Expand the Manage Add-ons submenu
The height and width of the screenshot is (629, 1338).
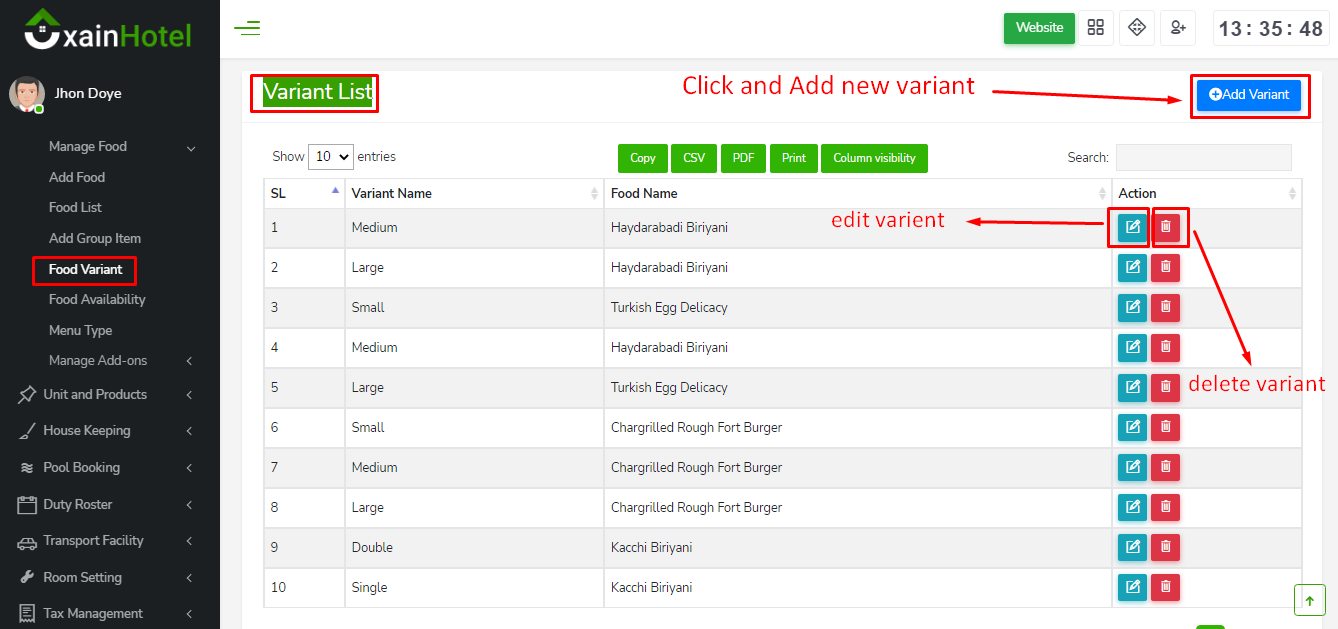coord(98,361)
